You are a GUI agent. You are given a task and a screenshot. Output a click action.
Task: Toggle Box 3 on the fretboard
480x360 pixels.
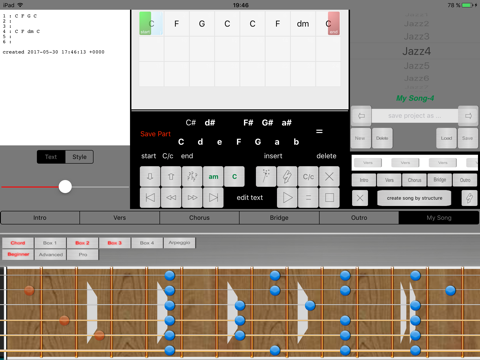[x=115, y=243]
